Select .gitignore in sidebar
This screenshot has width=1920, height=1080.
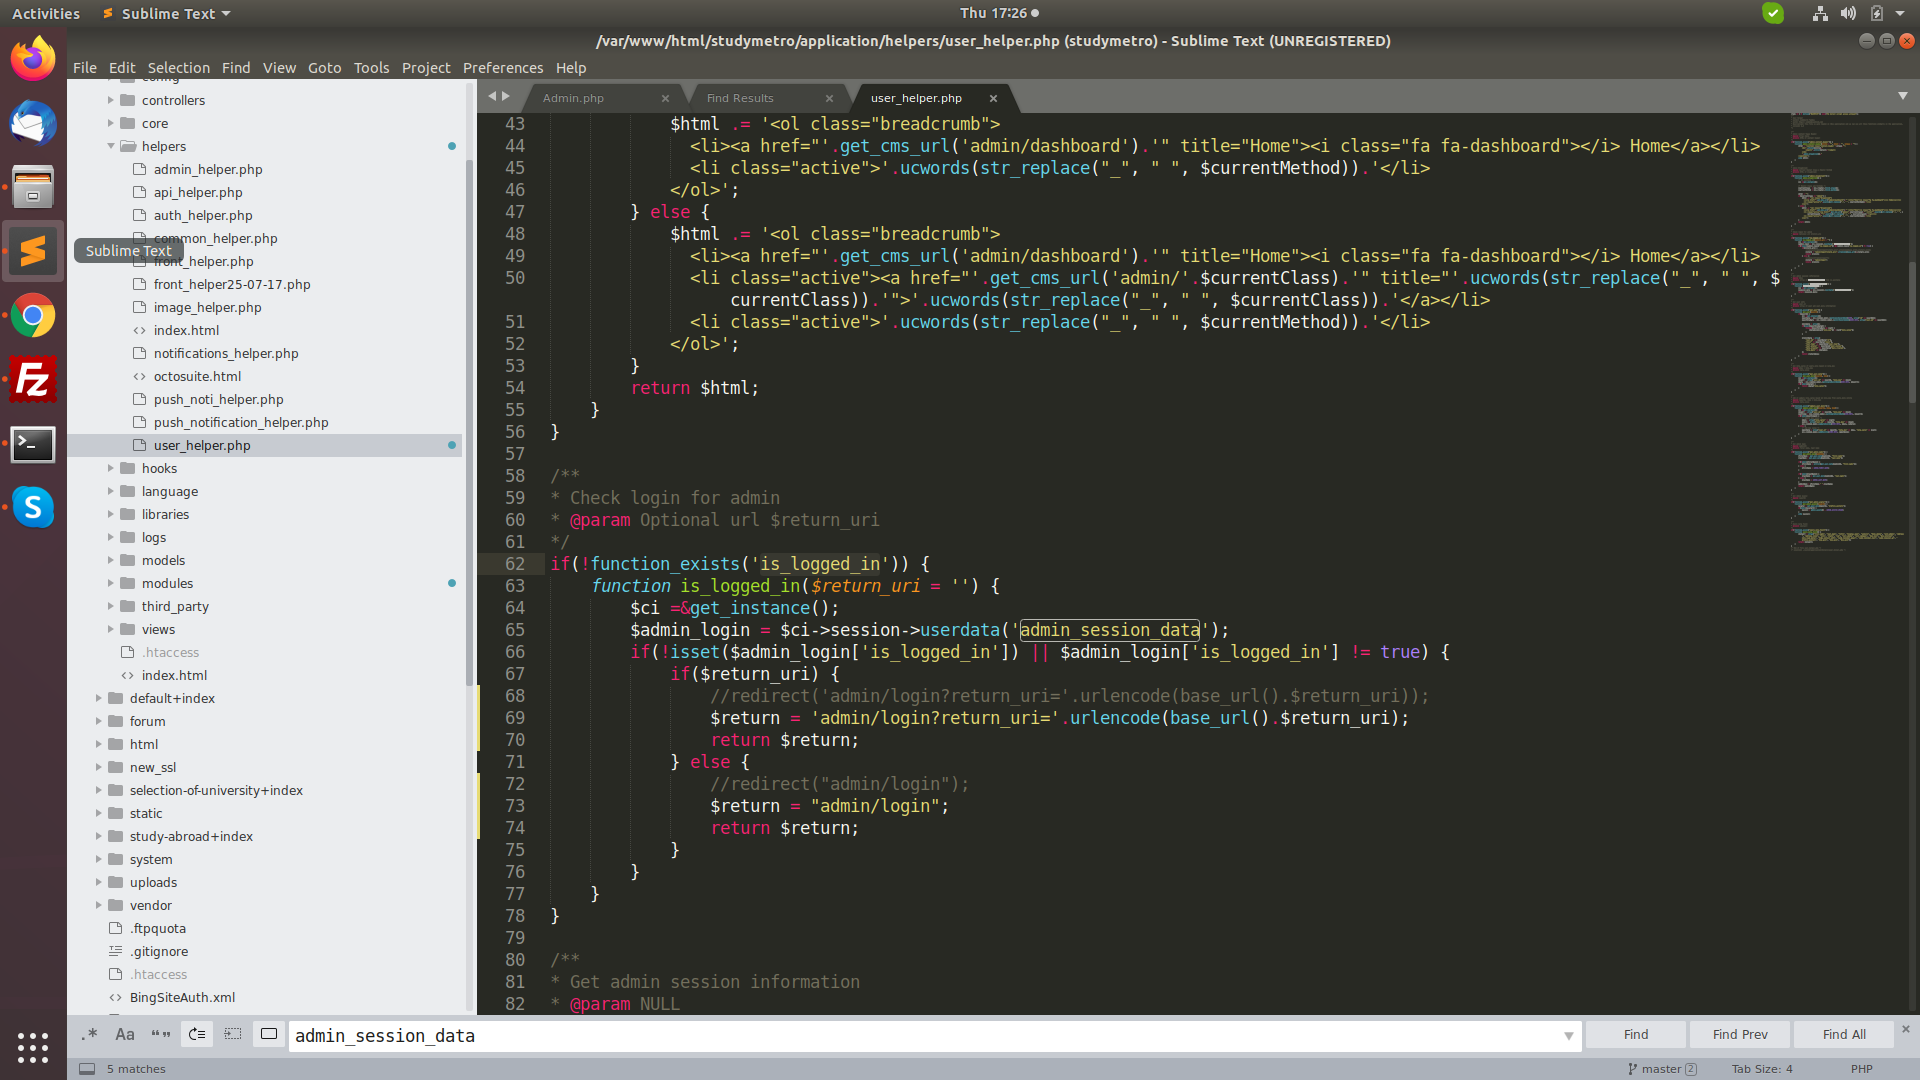[x=159, y=951]
